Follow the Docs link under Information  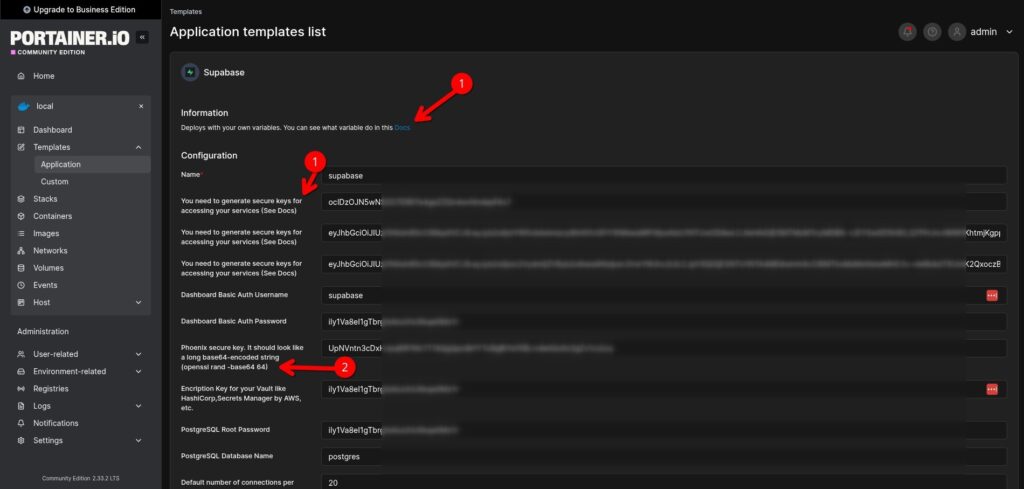402,128
